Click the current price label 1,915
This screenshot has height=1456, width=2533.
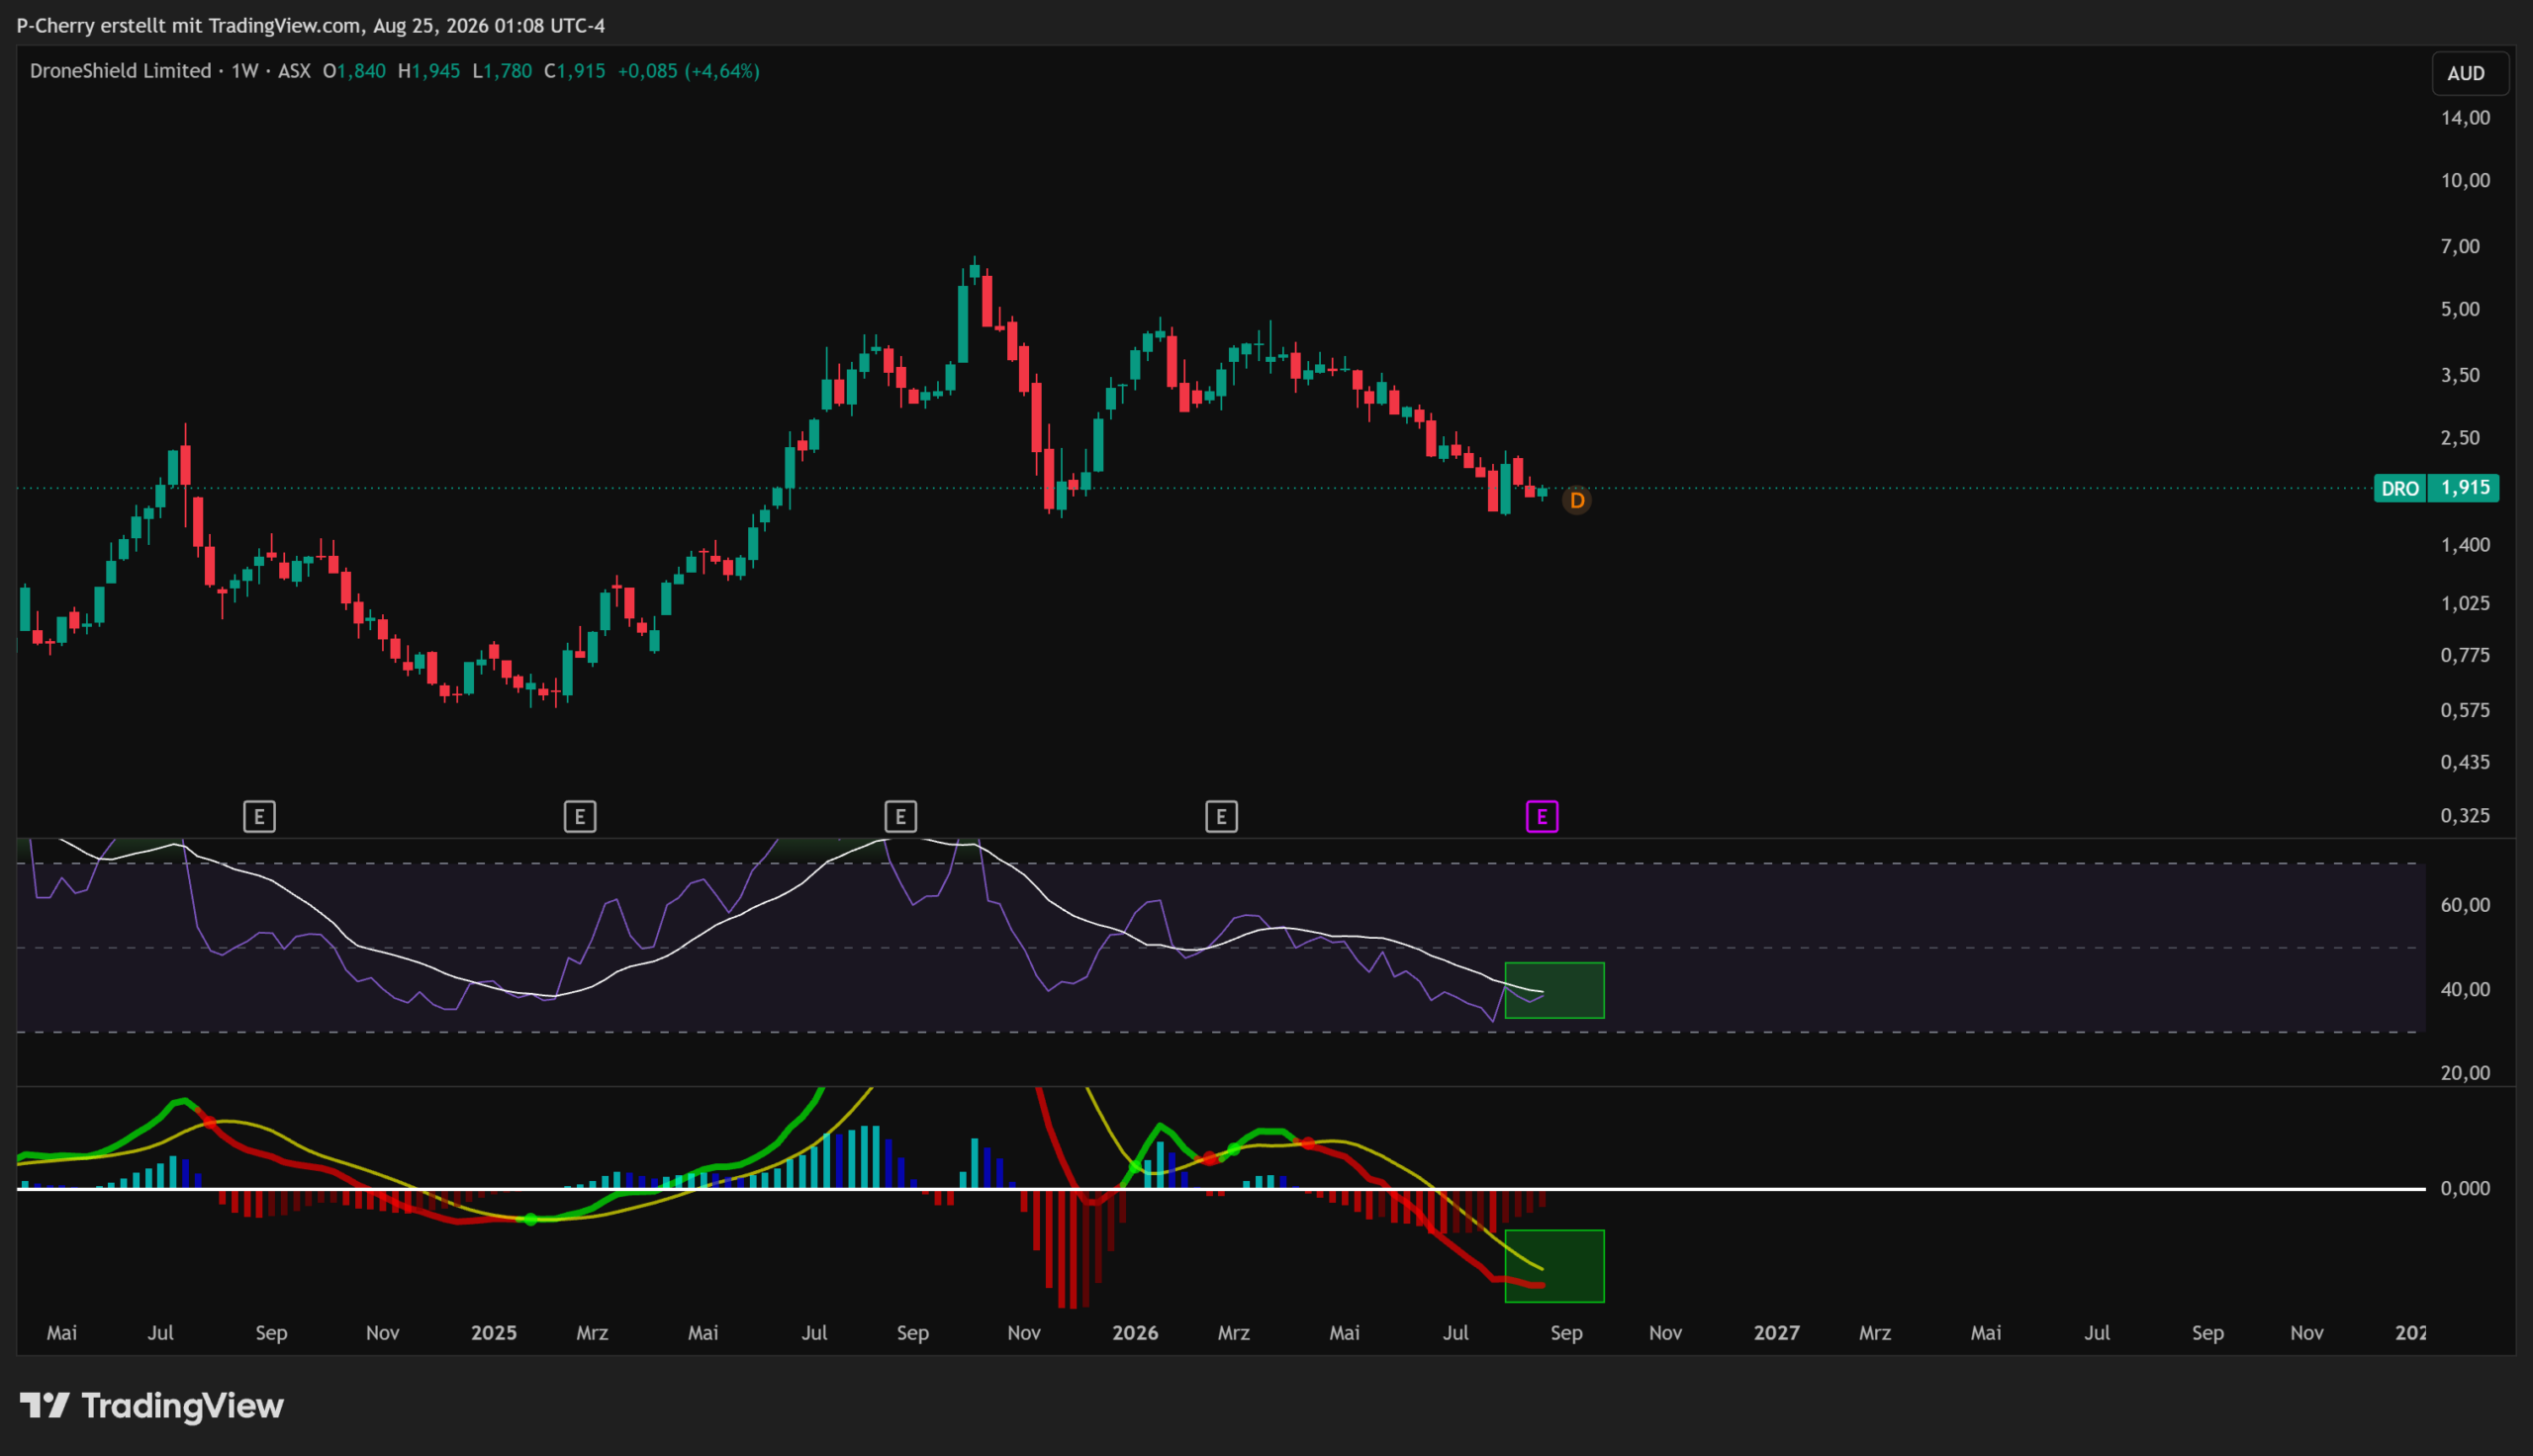point(2465,488)
